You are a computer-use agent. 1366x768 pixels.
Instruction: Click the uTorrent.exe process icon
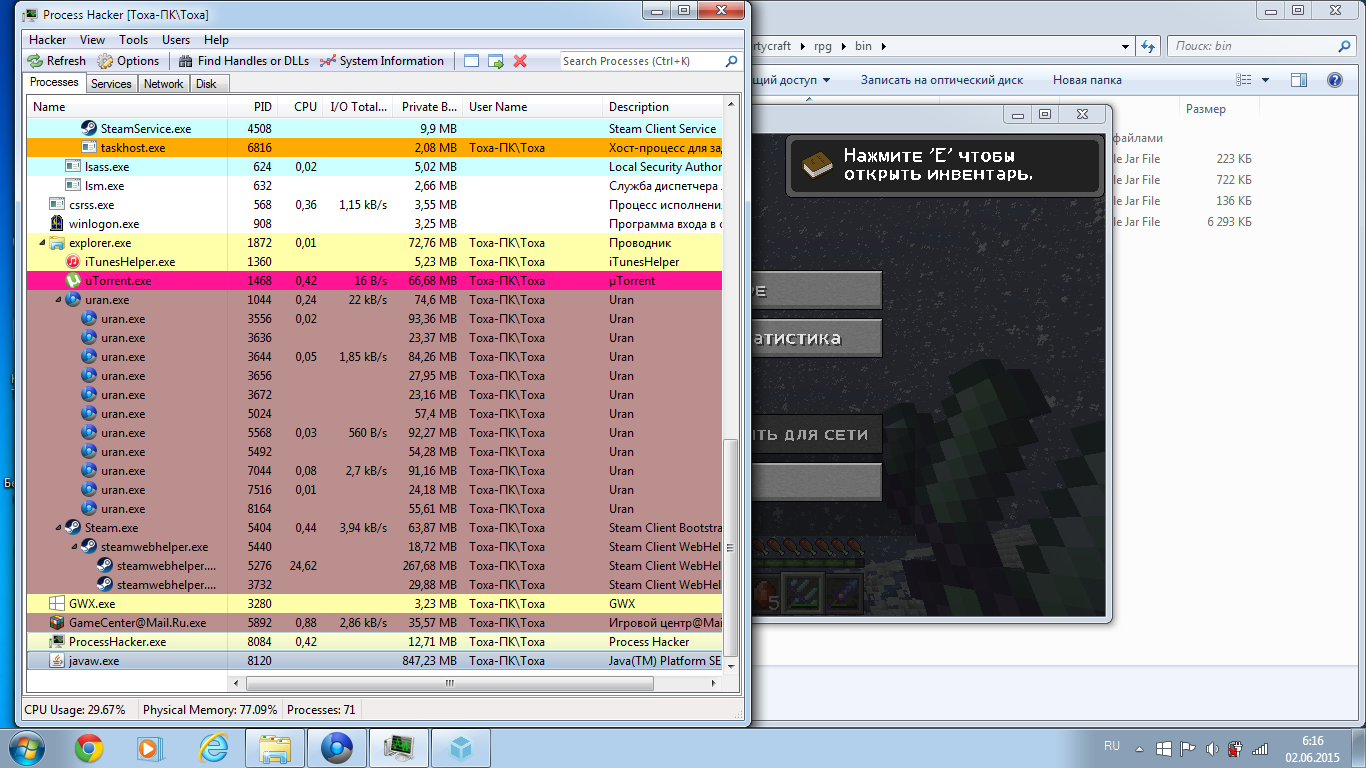[x=73, y=281]
